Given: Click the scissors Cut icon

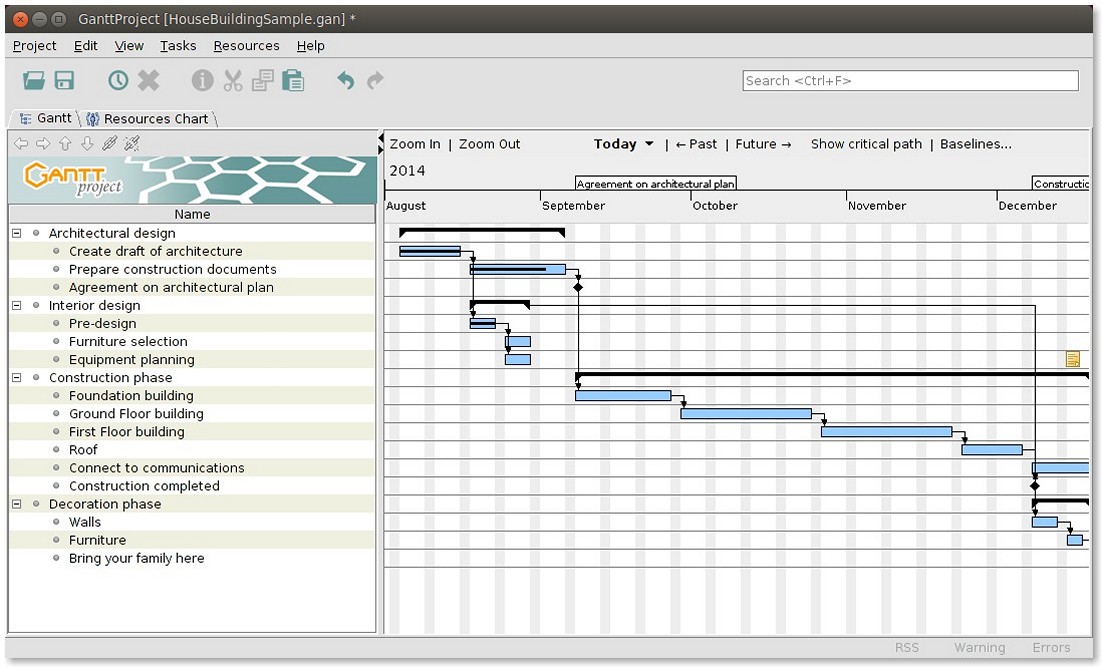Looking at the screenshot, I should tap(233, 80).
